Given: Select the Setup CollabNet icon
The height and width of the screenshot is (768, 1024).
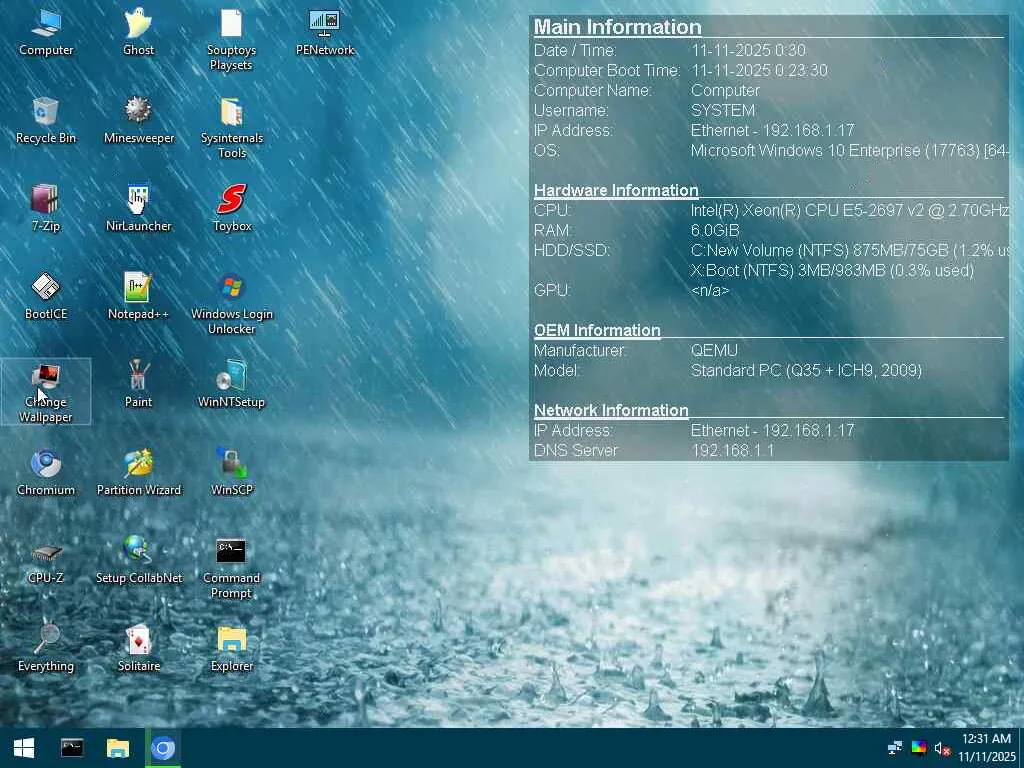Looking at the screenshot, I should (x=138, y=562).
